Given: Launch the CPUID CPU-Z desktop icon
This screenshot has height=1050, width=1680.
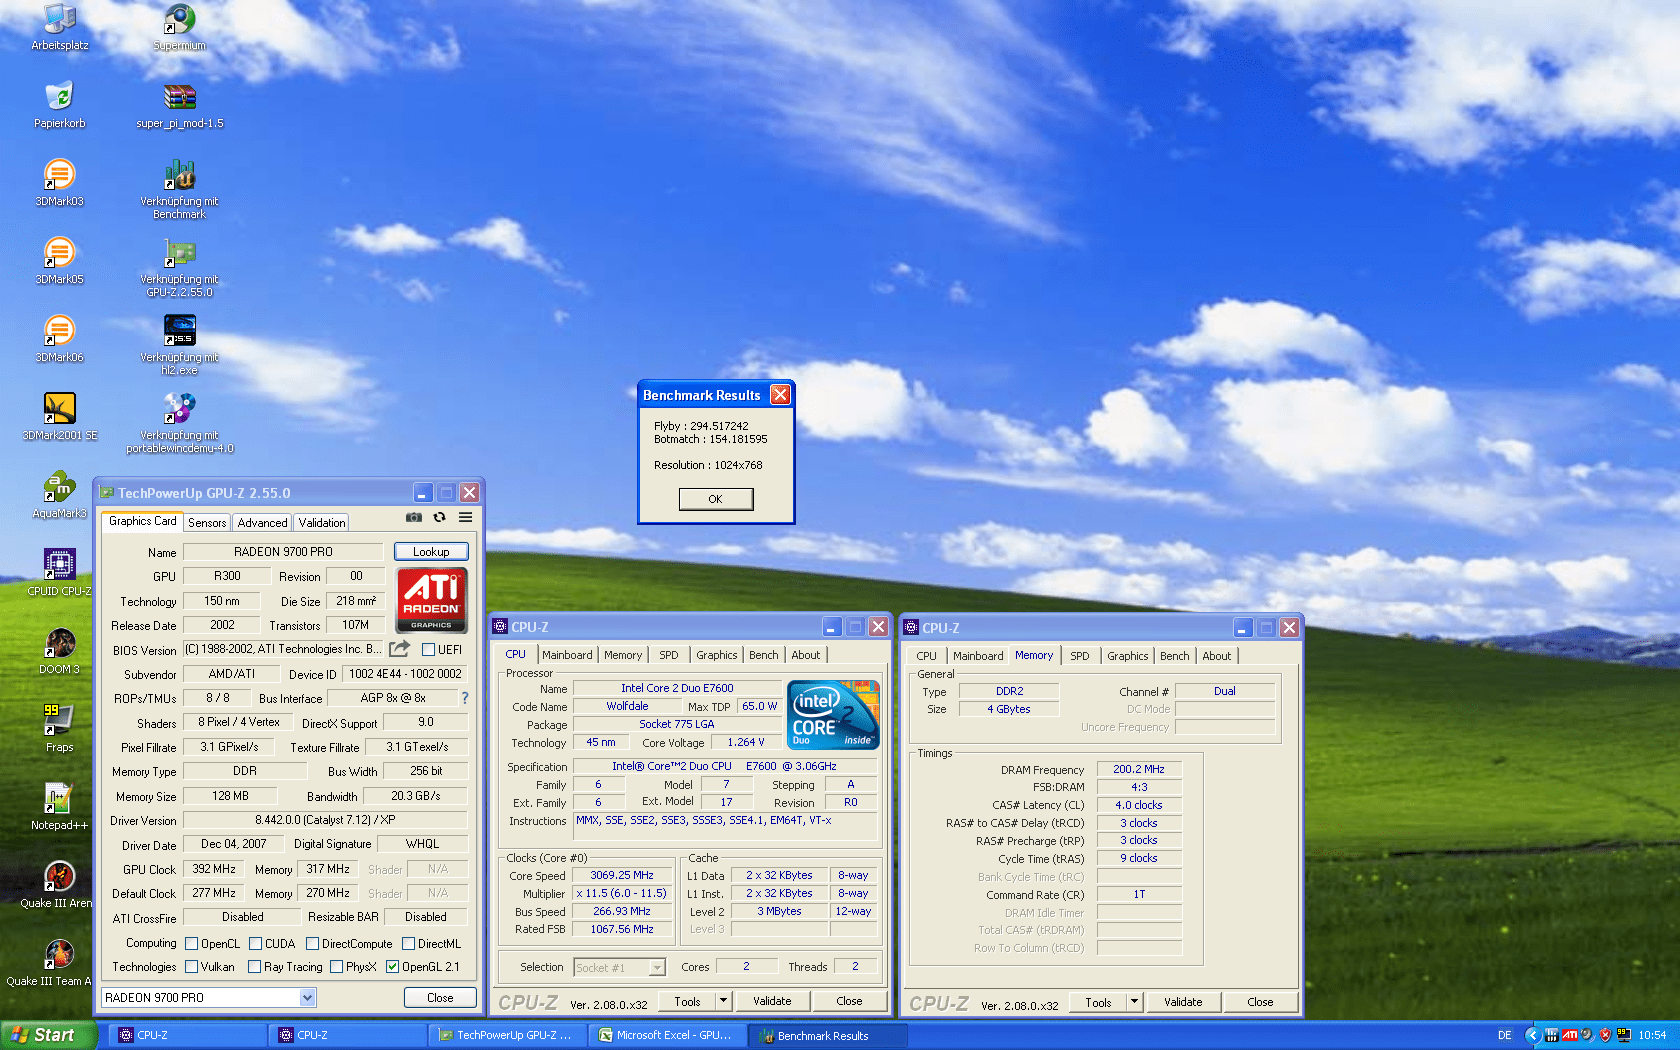Looking at the screenshot, I should coord(60,573).
